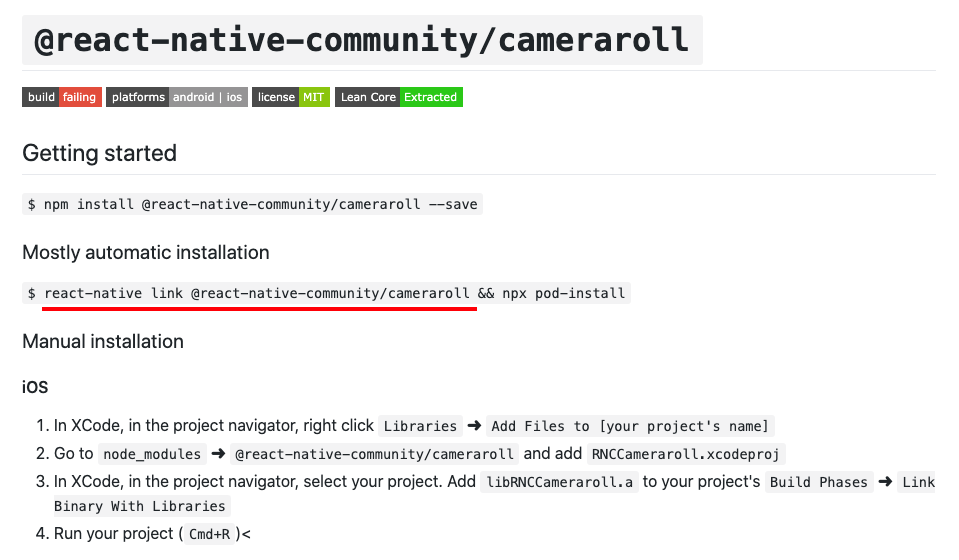Screen dimensions: 959x560
Task: Click @react-native-community/cameraroll code in step 2
Action: click(374, 454)
